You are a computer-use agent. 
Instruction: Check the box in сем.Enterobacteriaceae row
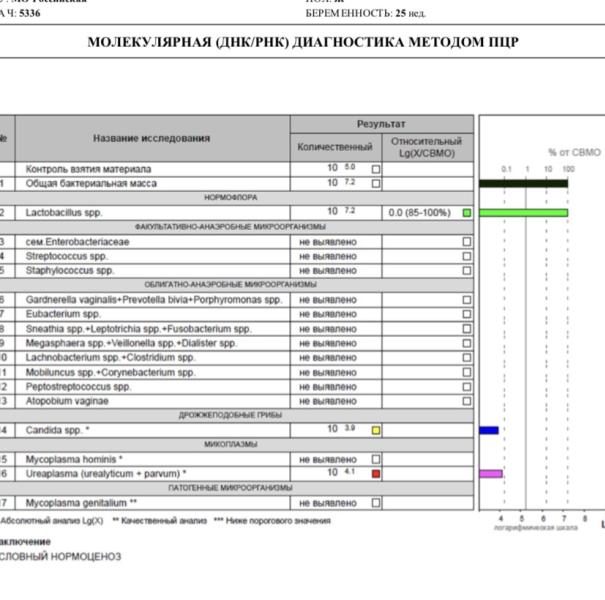tap(467, 242)
